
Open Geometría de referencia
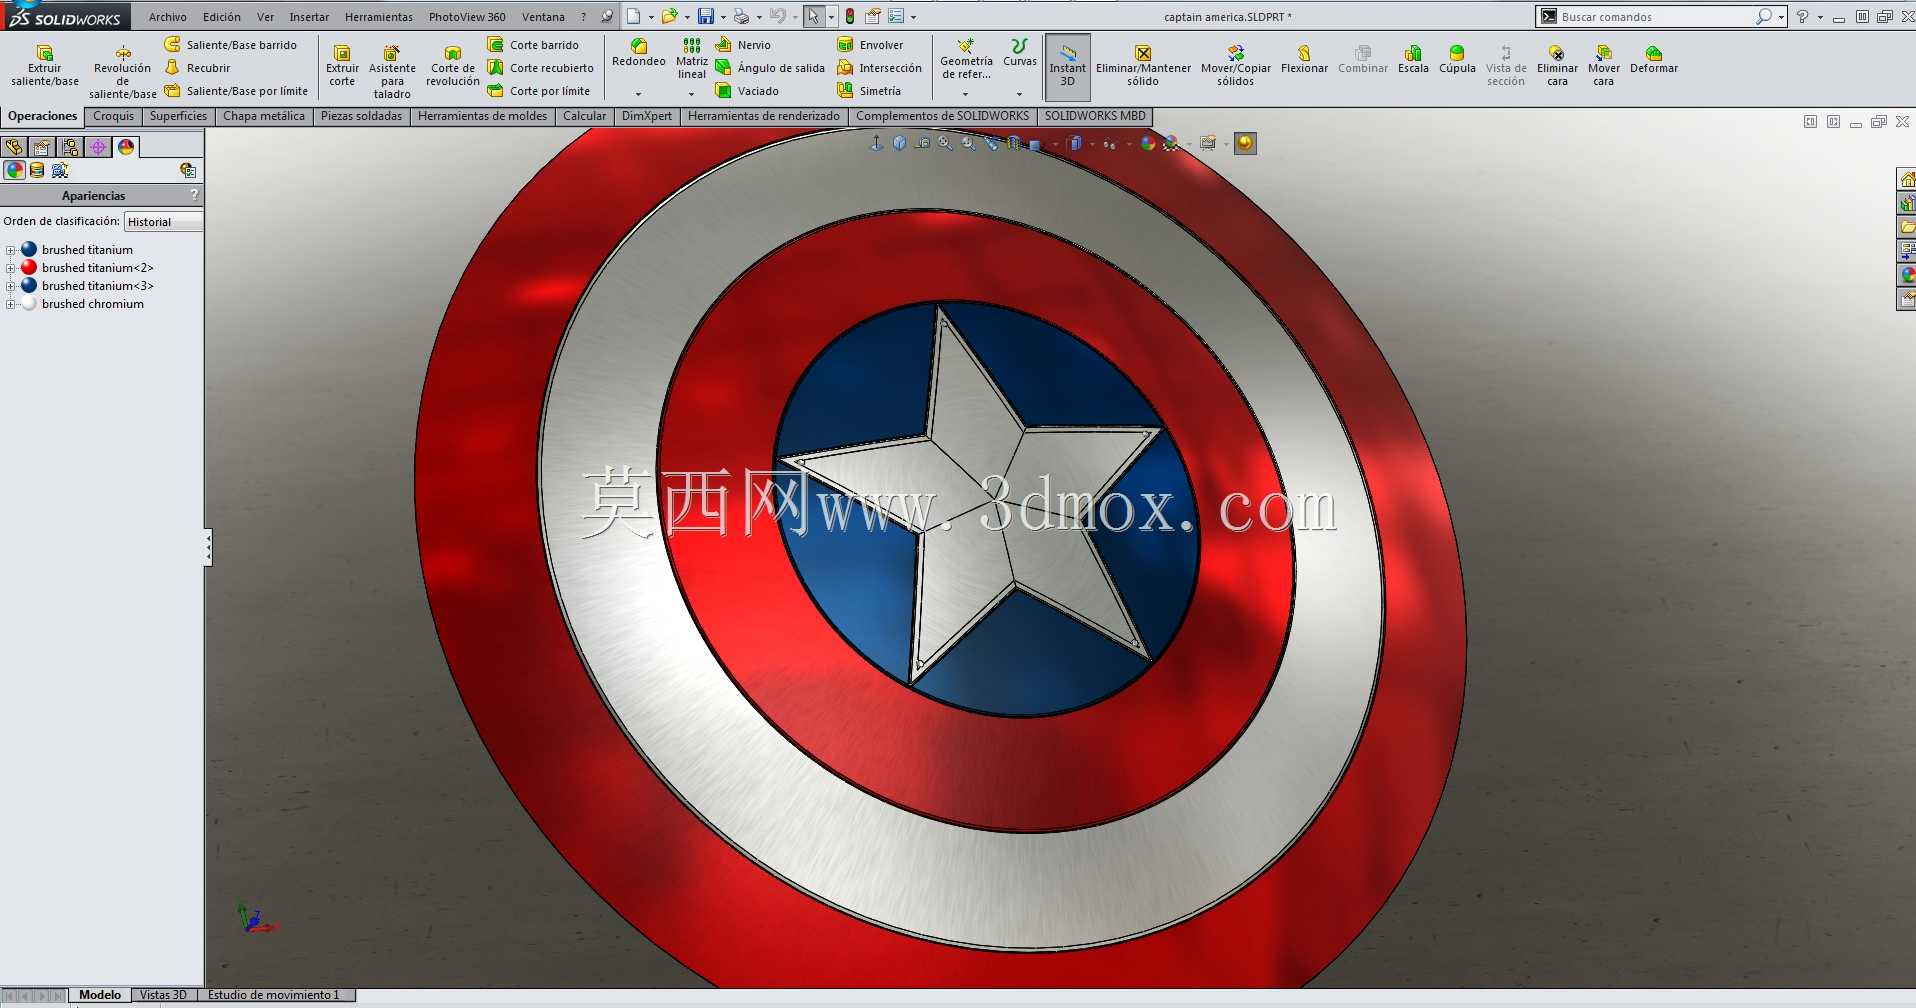point(966,60)
